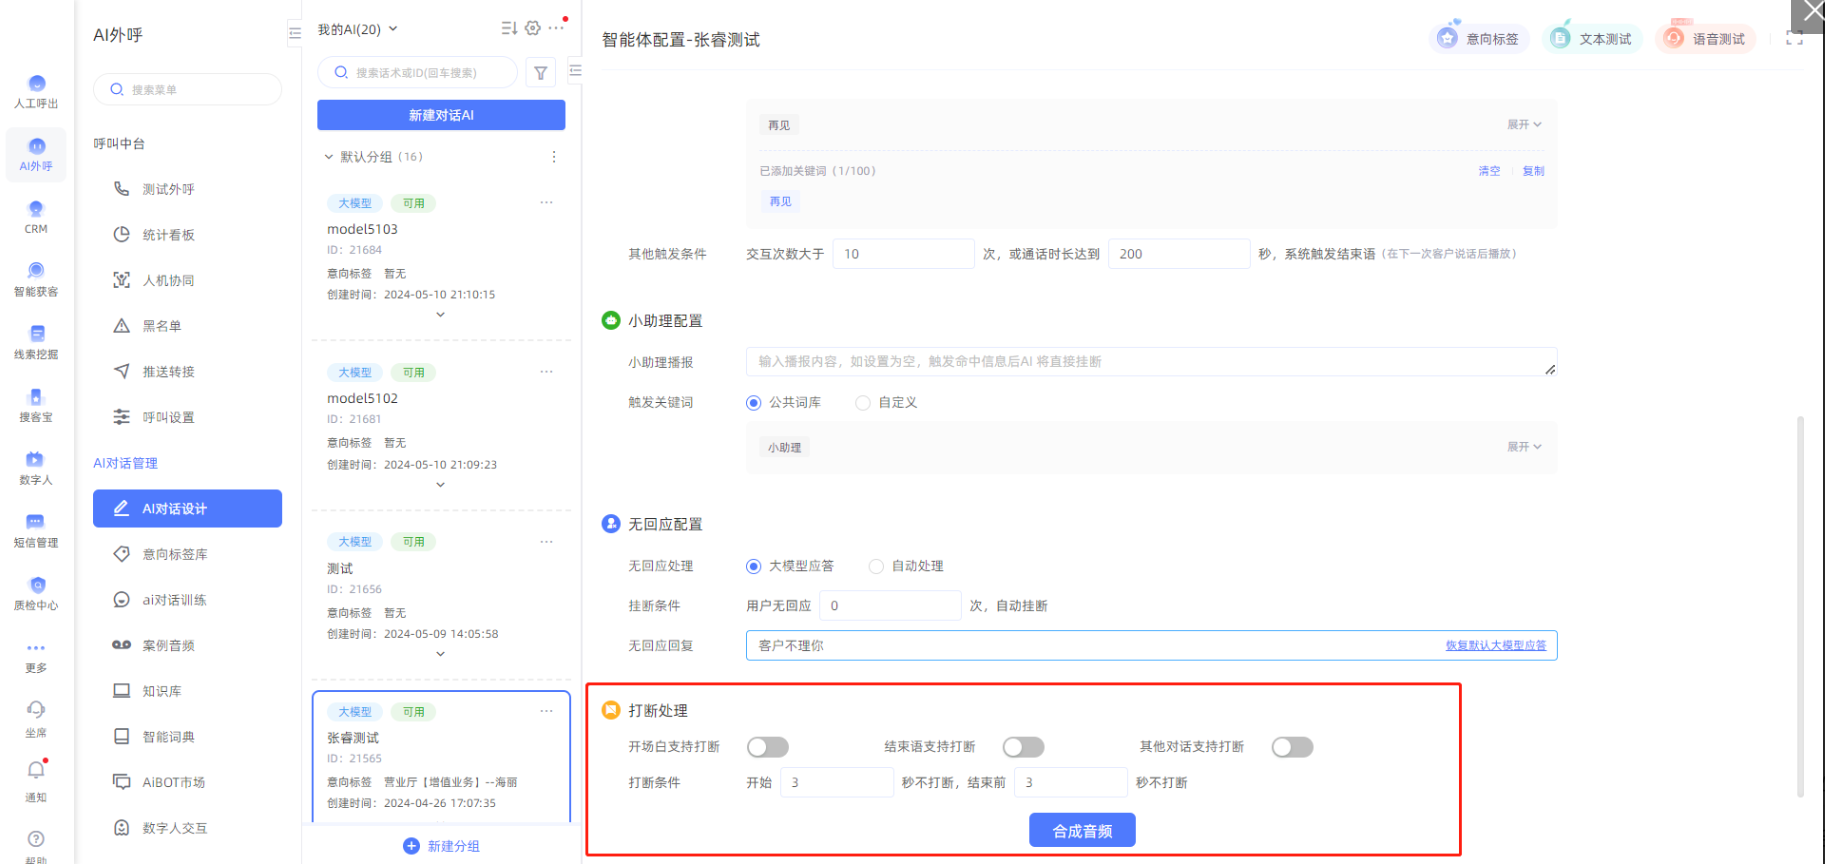
Task: Click 恢复默认大模型应答 link
Action: coord(1495,646)
